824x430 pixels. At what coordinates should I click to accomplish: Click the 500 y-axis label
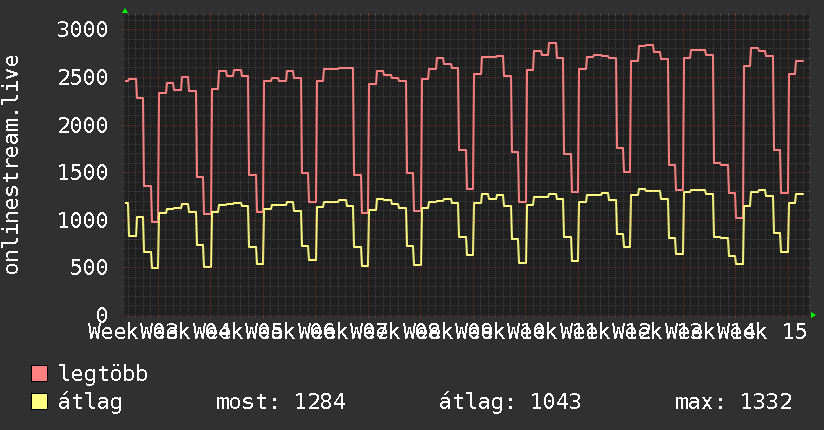click(x=89, y=267)
